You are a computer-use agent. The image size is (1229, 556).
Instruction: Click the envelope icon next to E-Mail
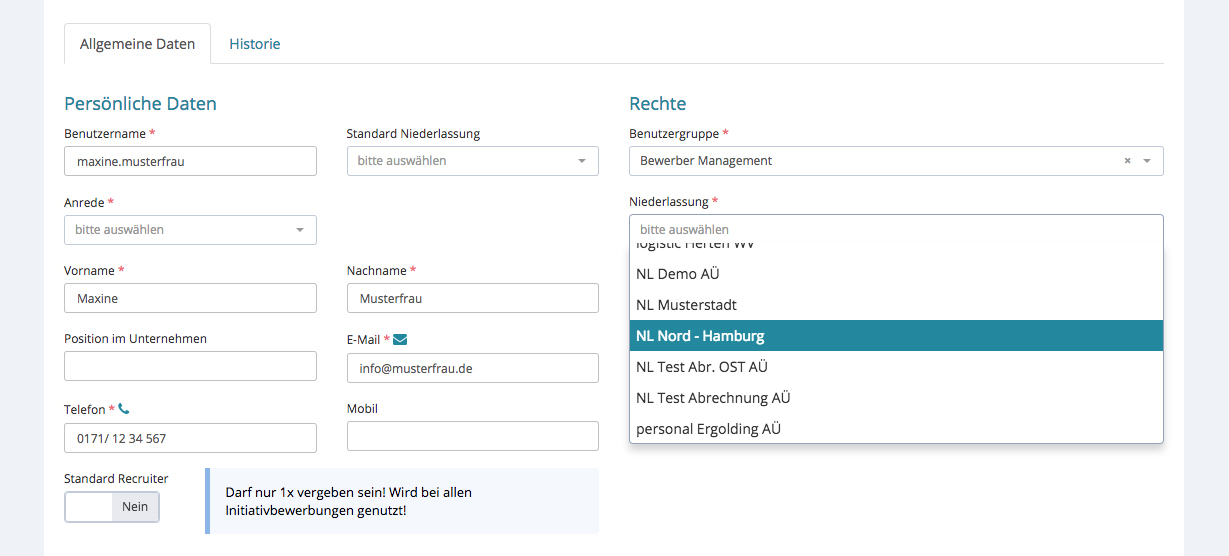pos(400,340)
